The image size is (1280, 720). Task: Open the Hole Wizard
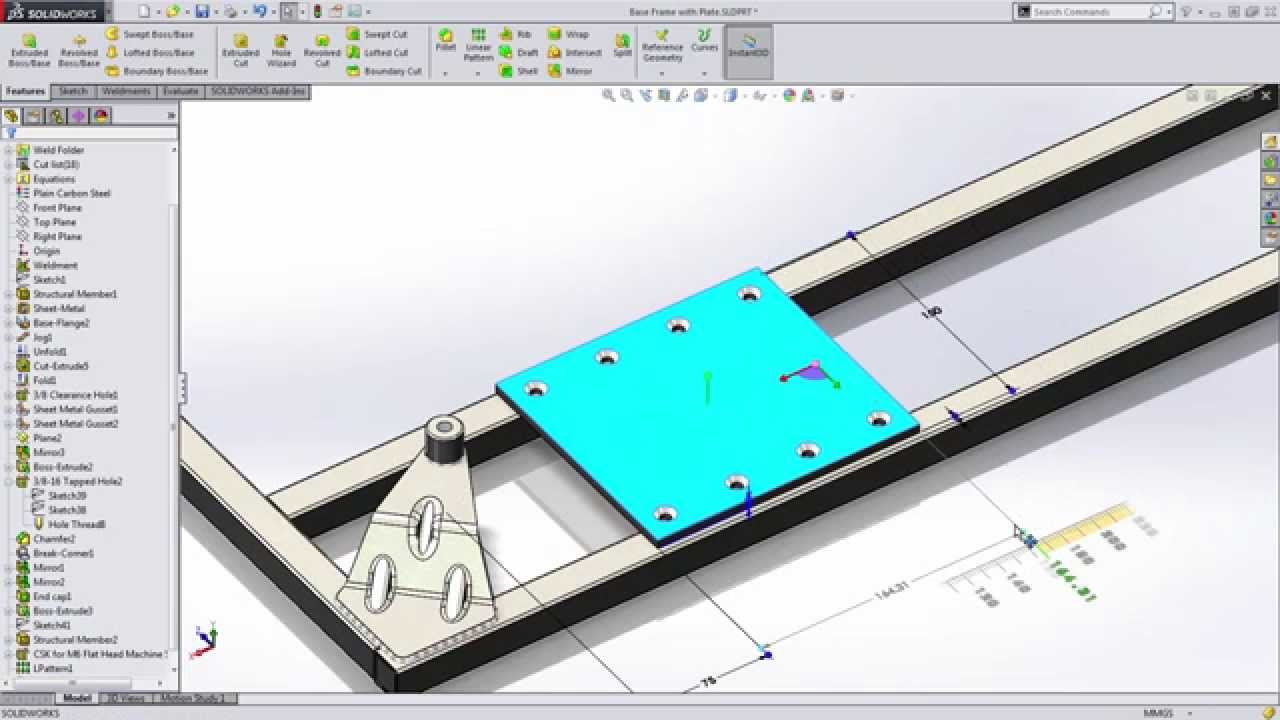pyautogui.click(x=281, y=50)
